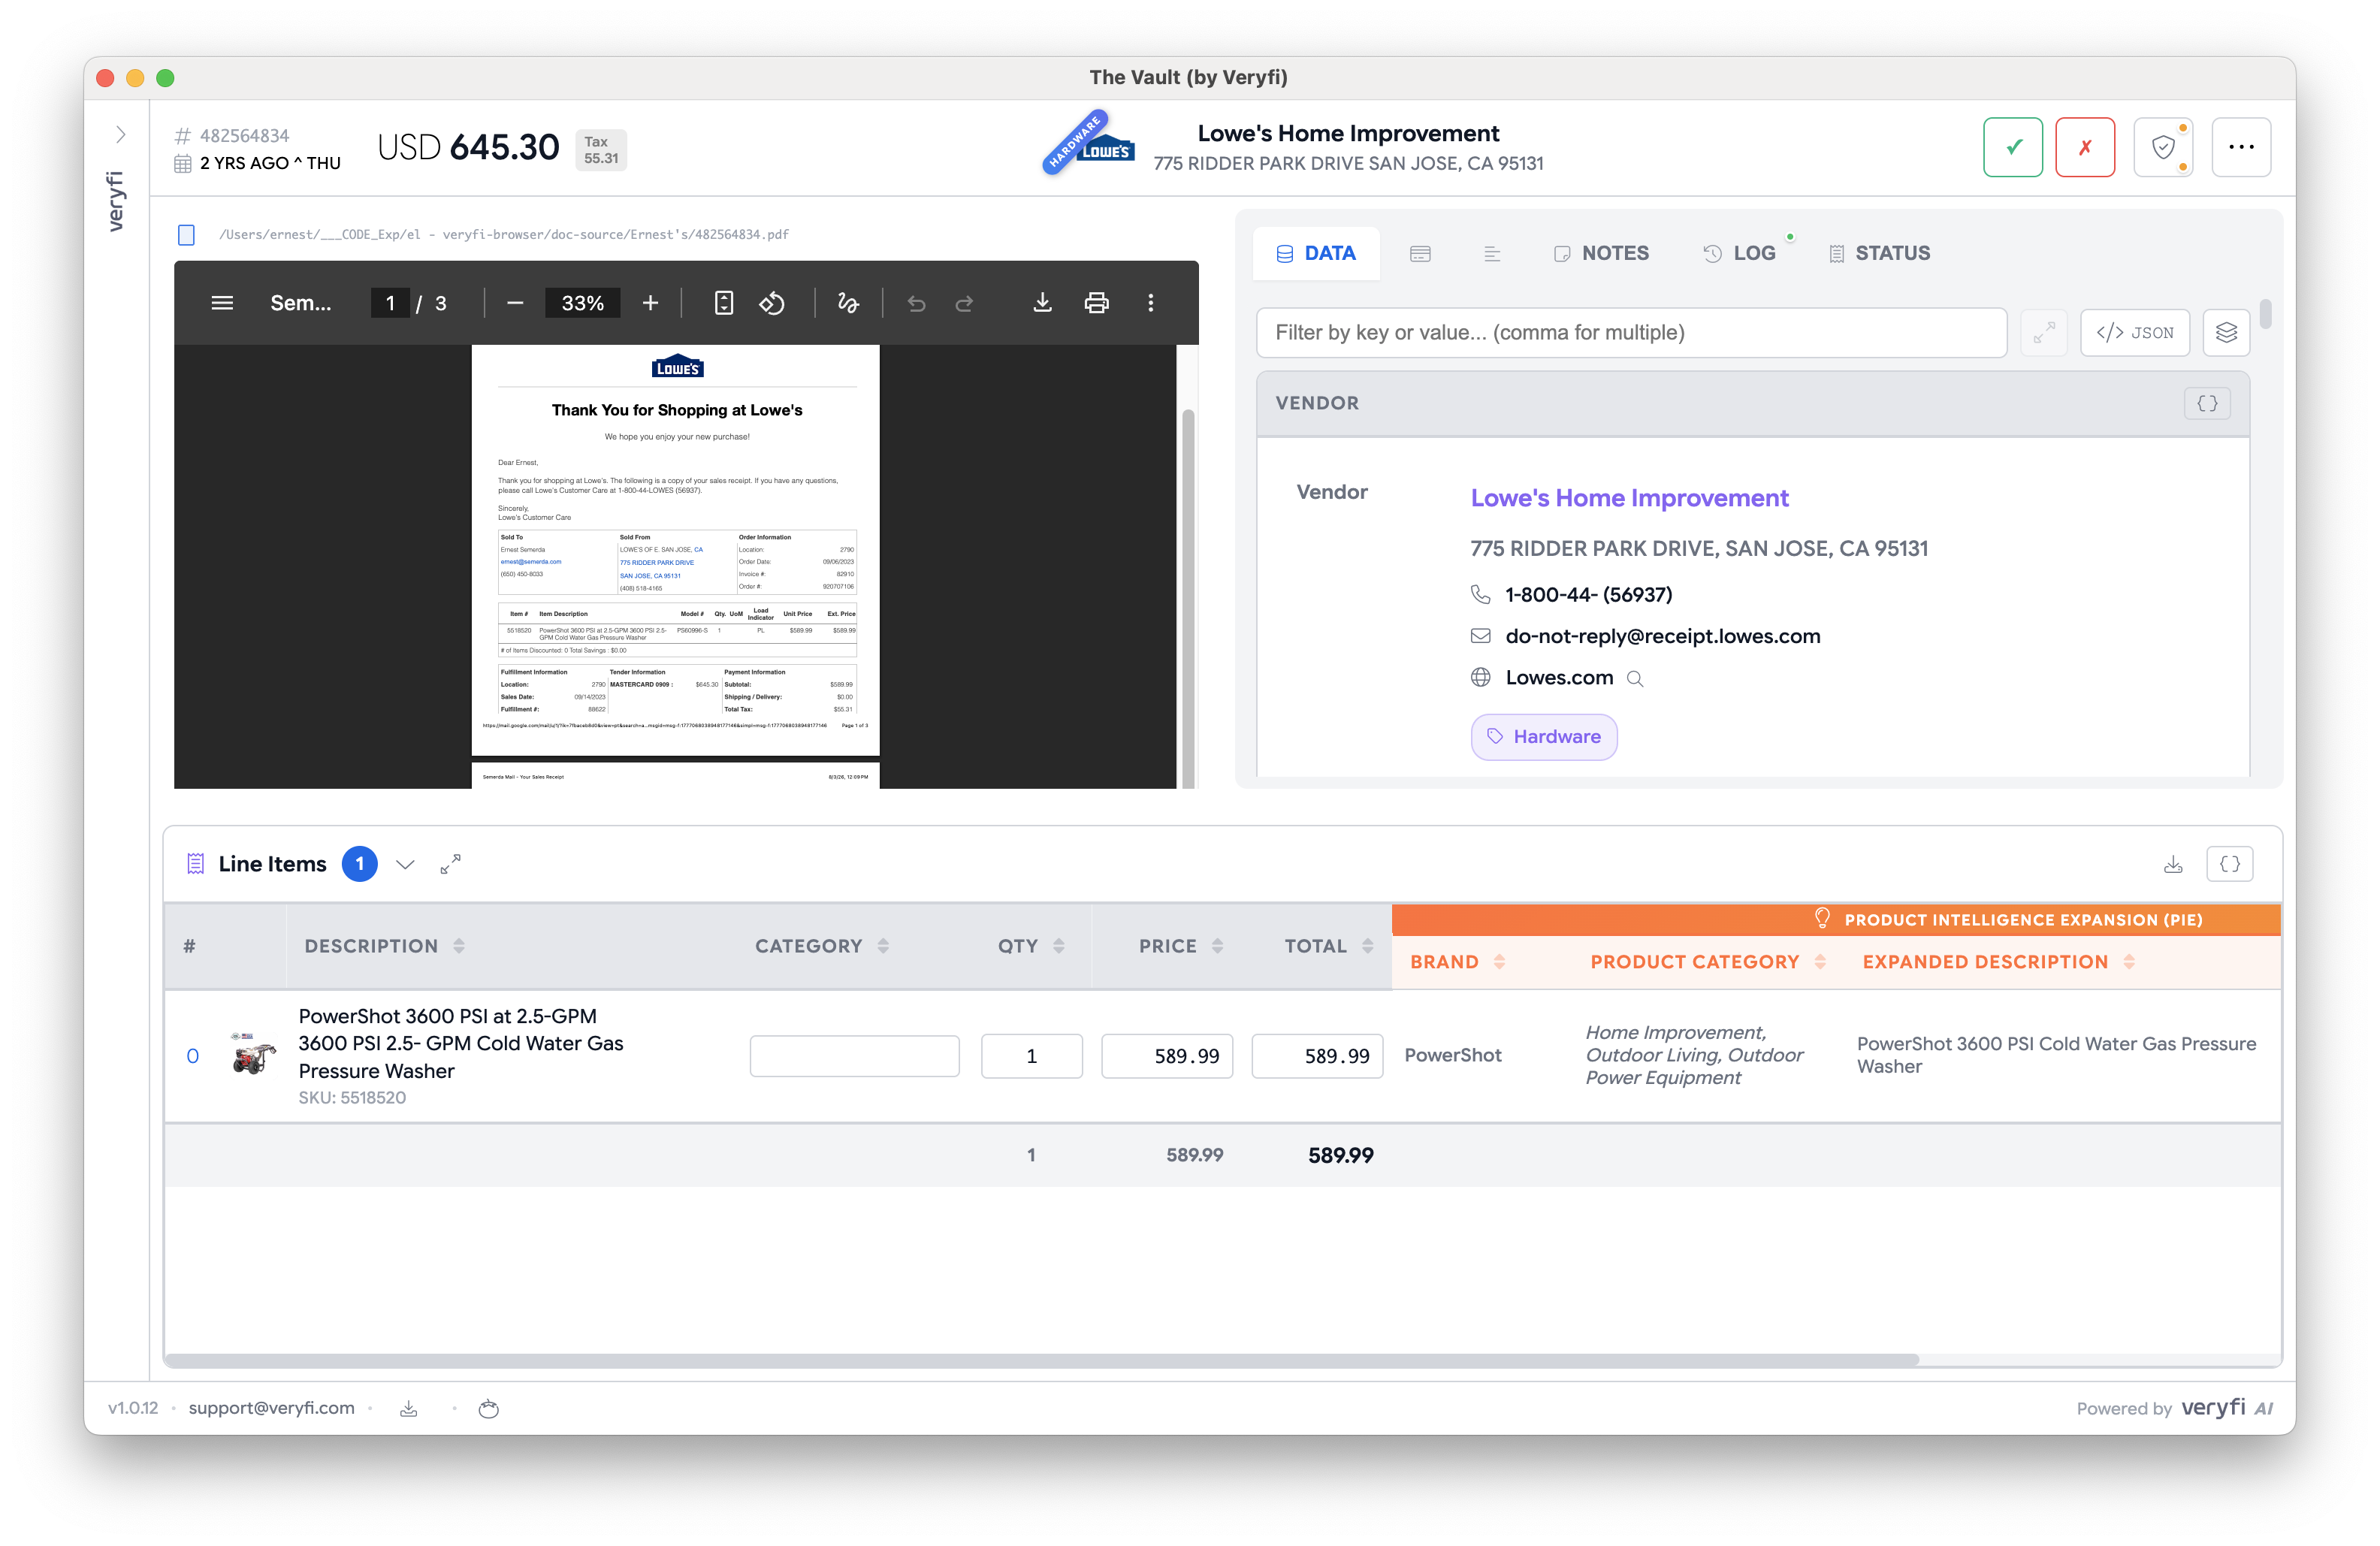This screenshot has height=1546, width=2380.
Task: Open Lowe's Home Improvement vendor link
Action: tap(1629, 498)
